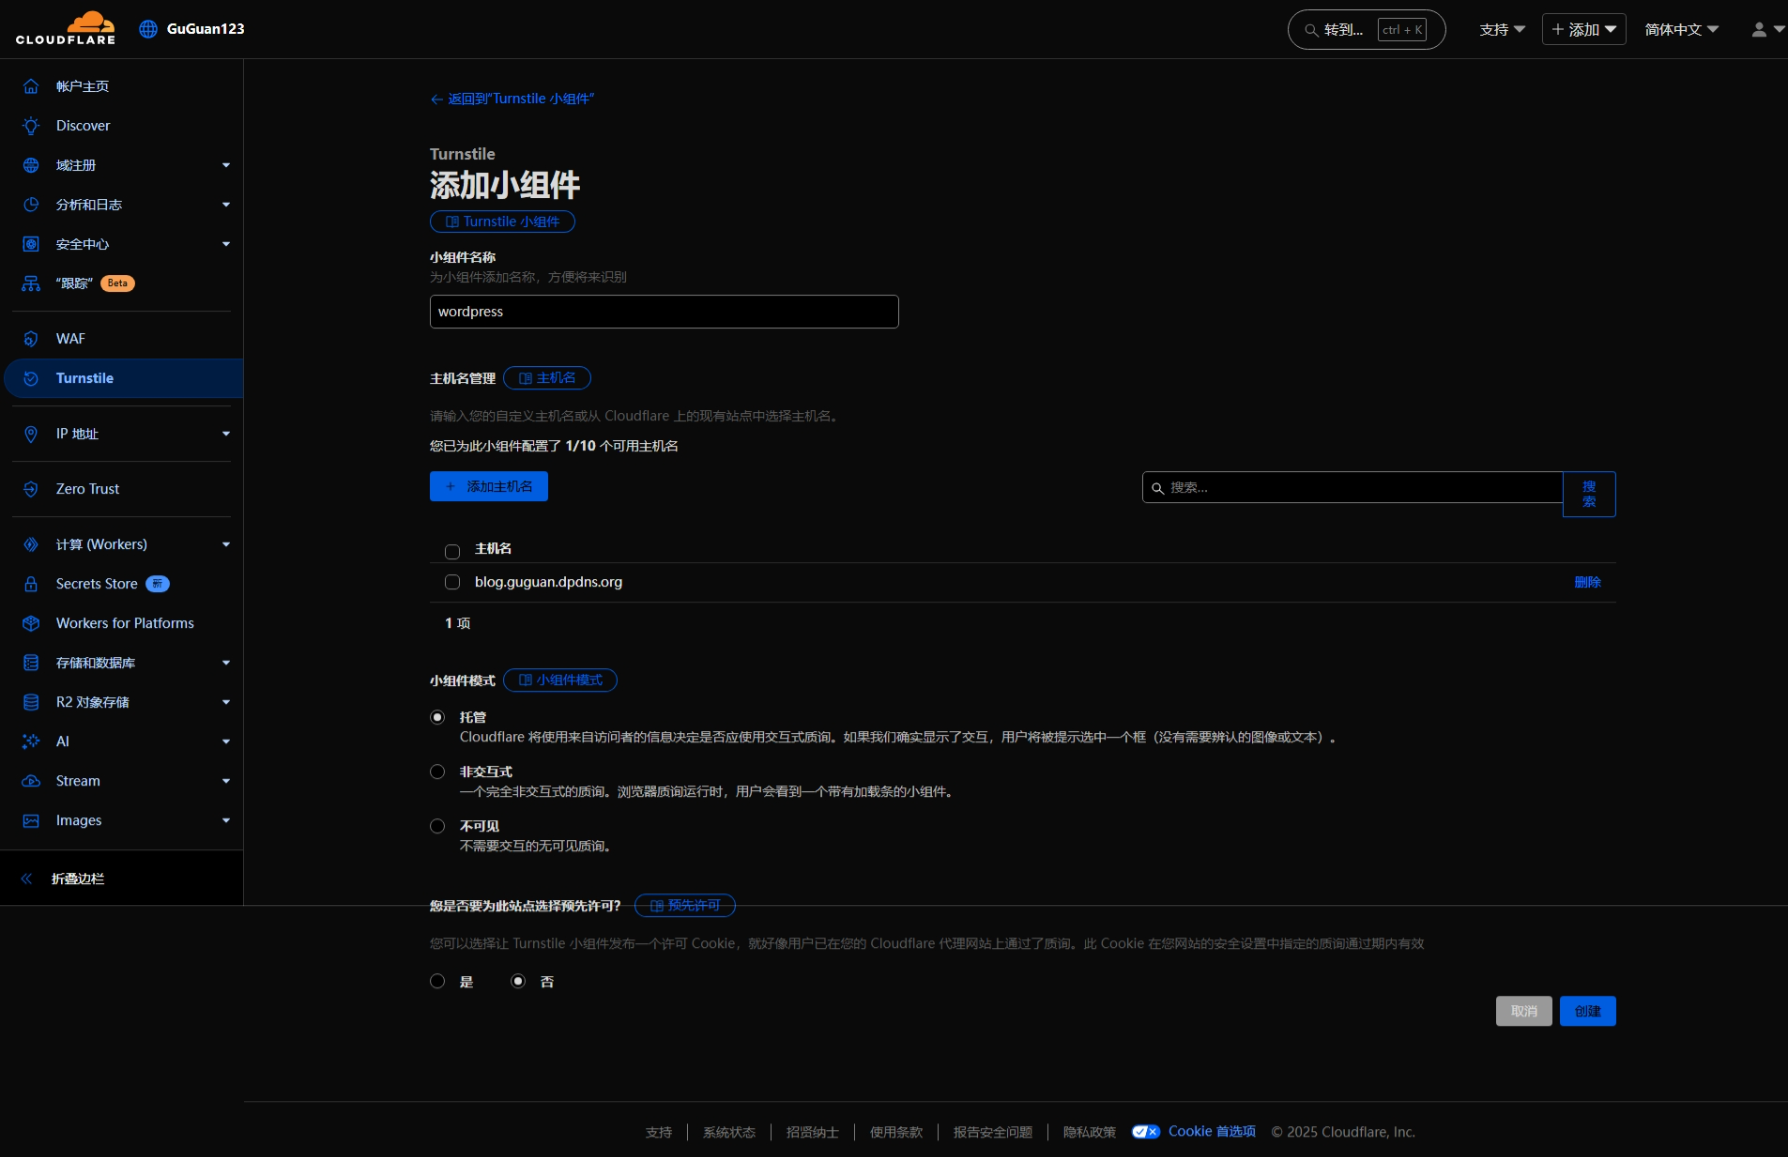
Task: Open the Turnstile sidebar item
Action: click(123, 378)
